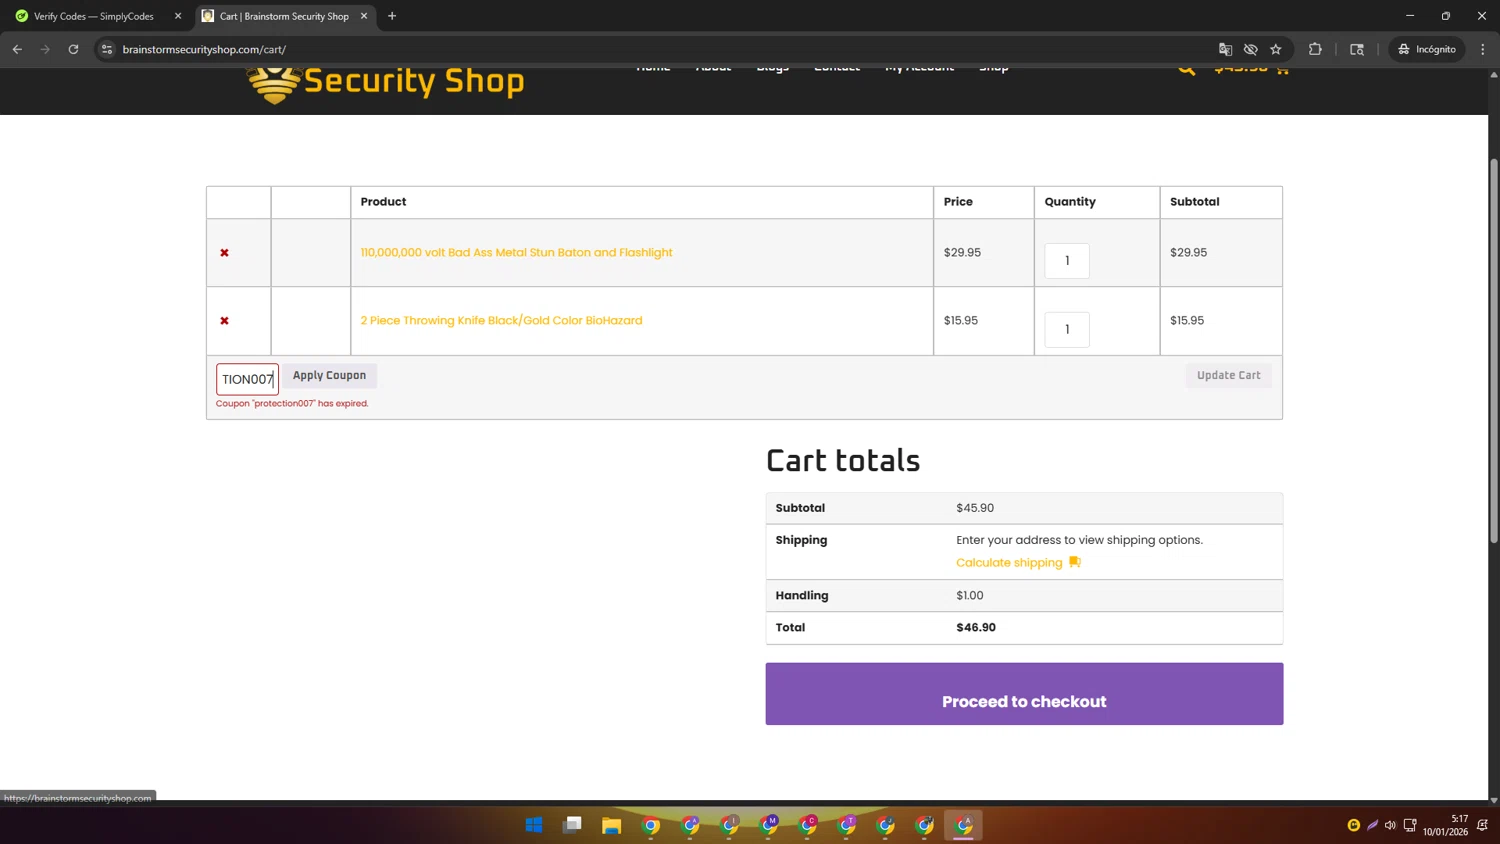Open the first Chrome icon on taskbar
Screen dimensions: 1500x844
[651, 825]
